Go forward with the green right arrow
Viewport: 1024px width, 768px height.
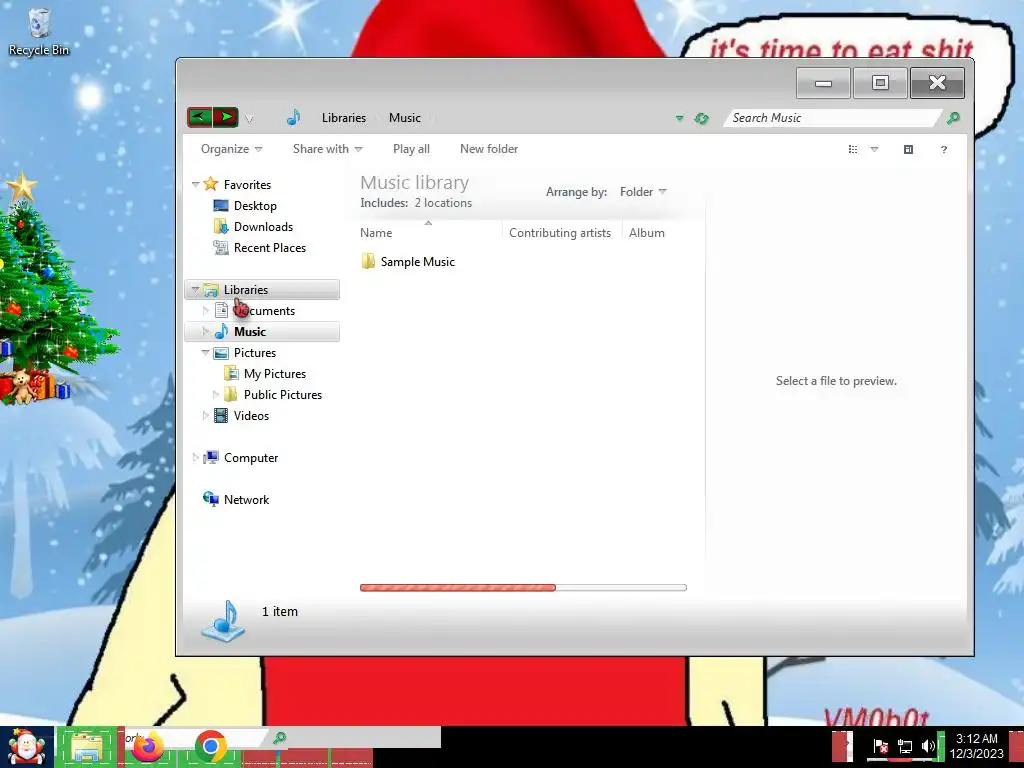(x=225, y=118)
